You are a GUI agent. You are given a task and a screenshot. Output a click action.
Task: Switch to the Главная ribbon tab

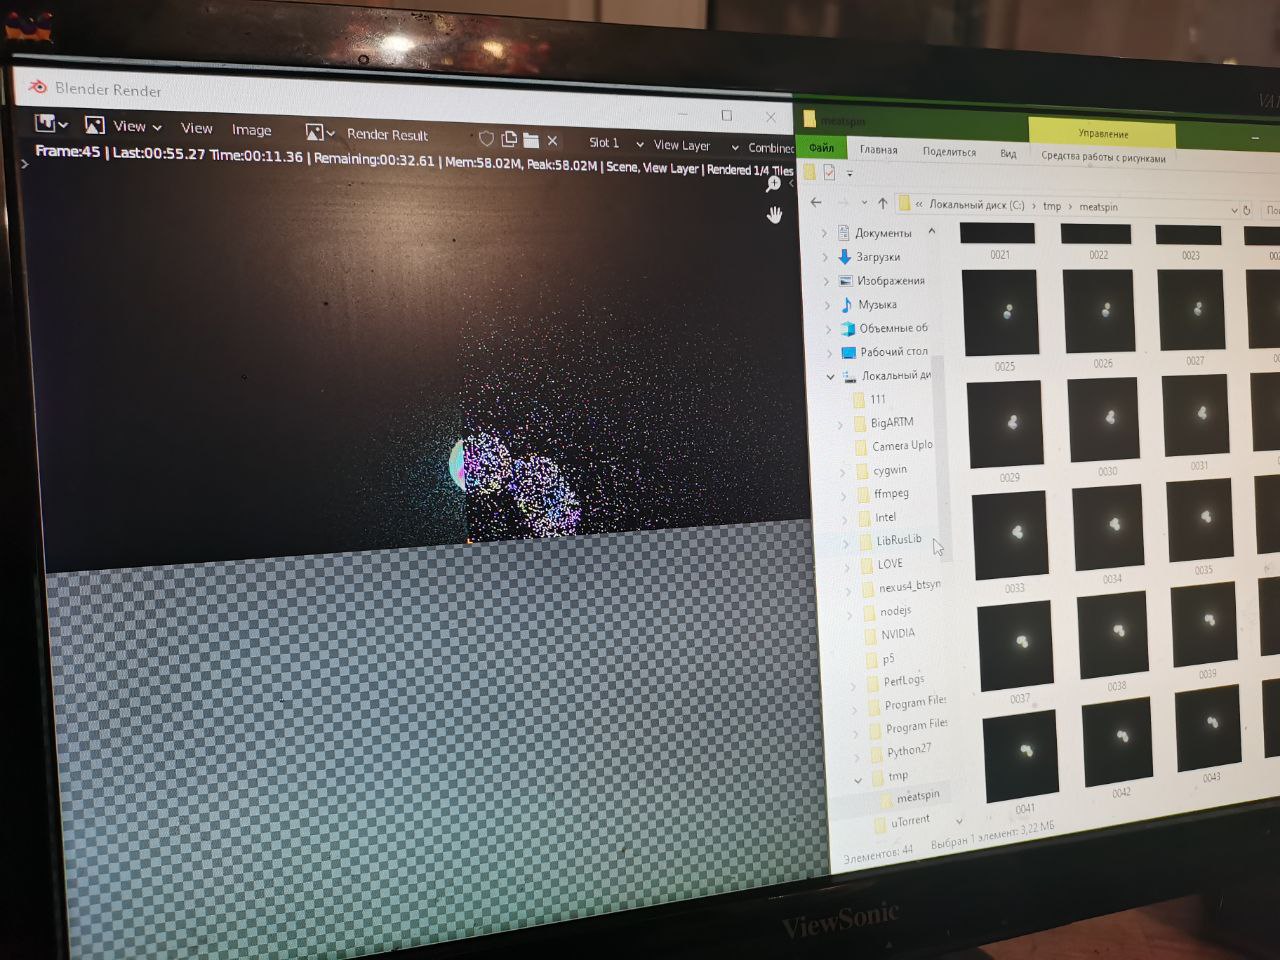[878, 150]
